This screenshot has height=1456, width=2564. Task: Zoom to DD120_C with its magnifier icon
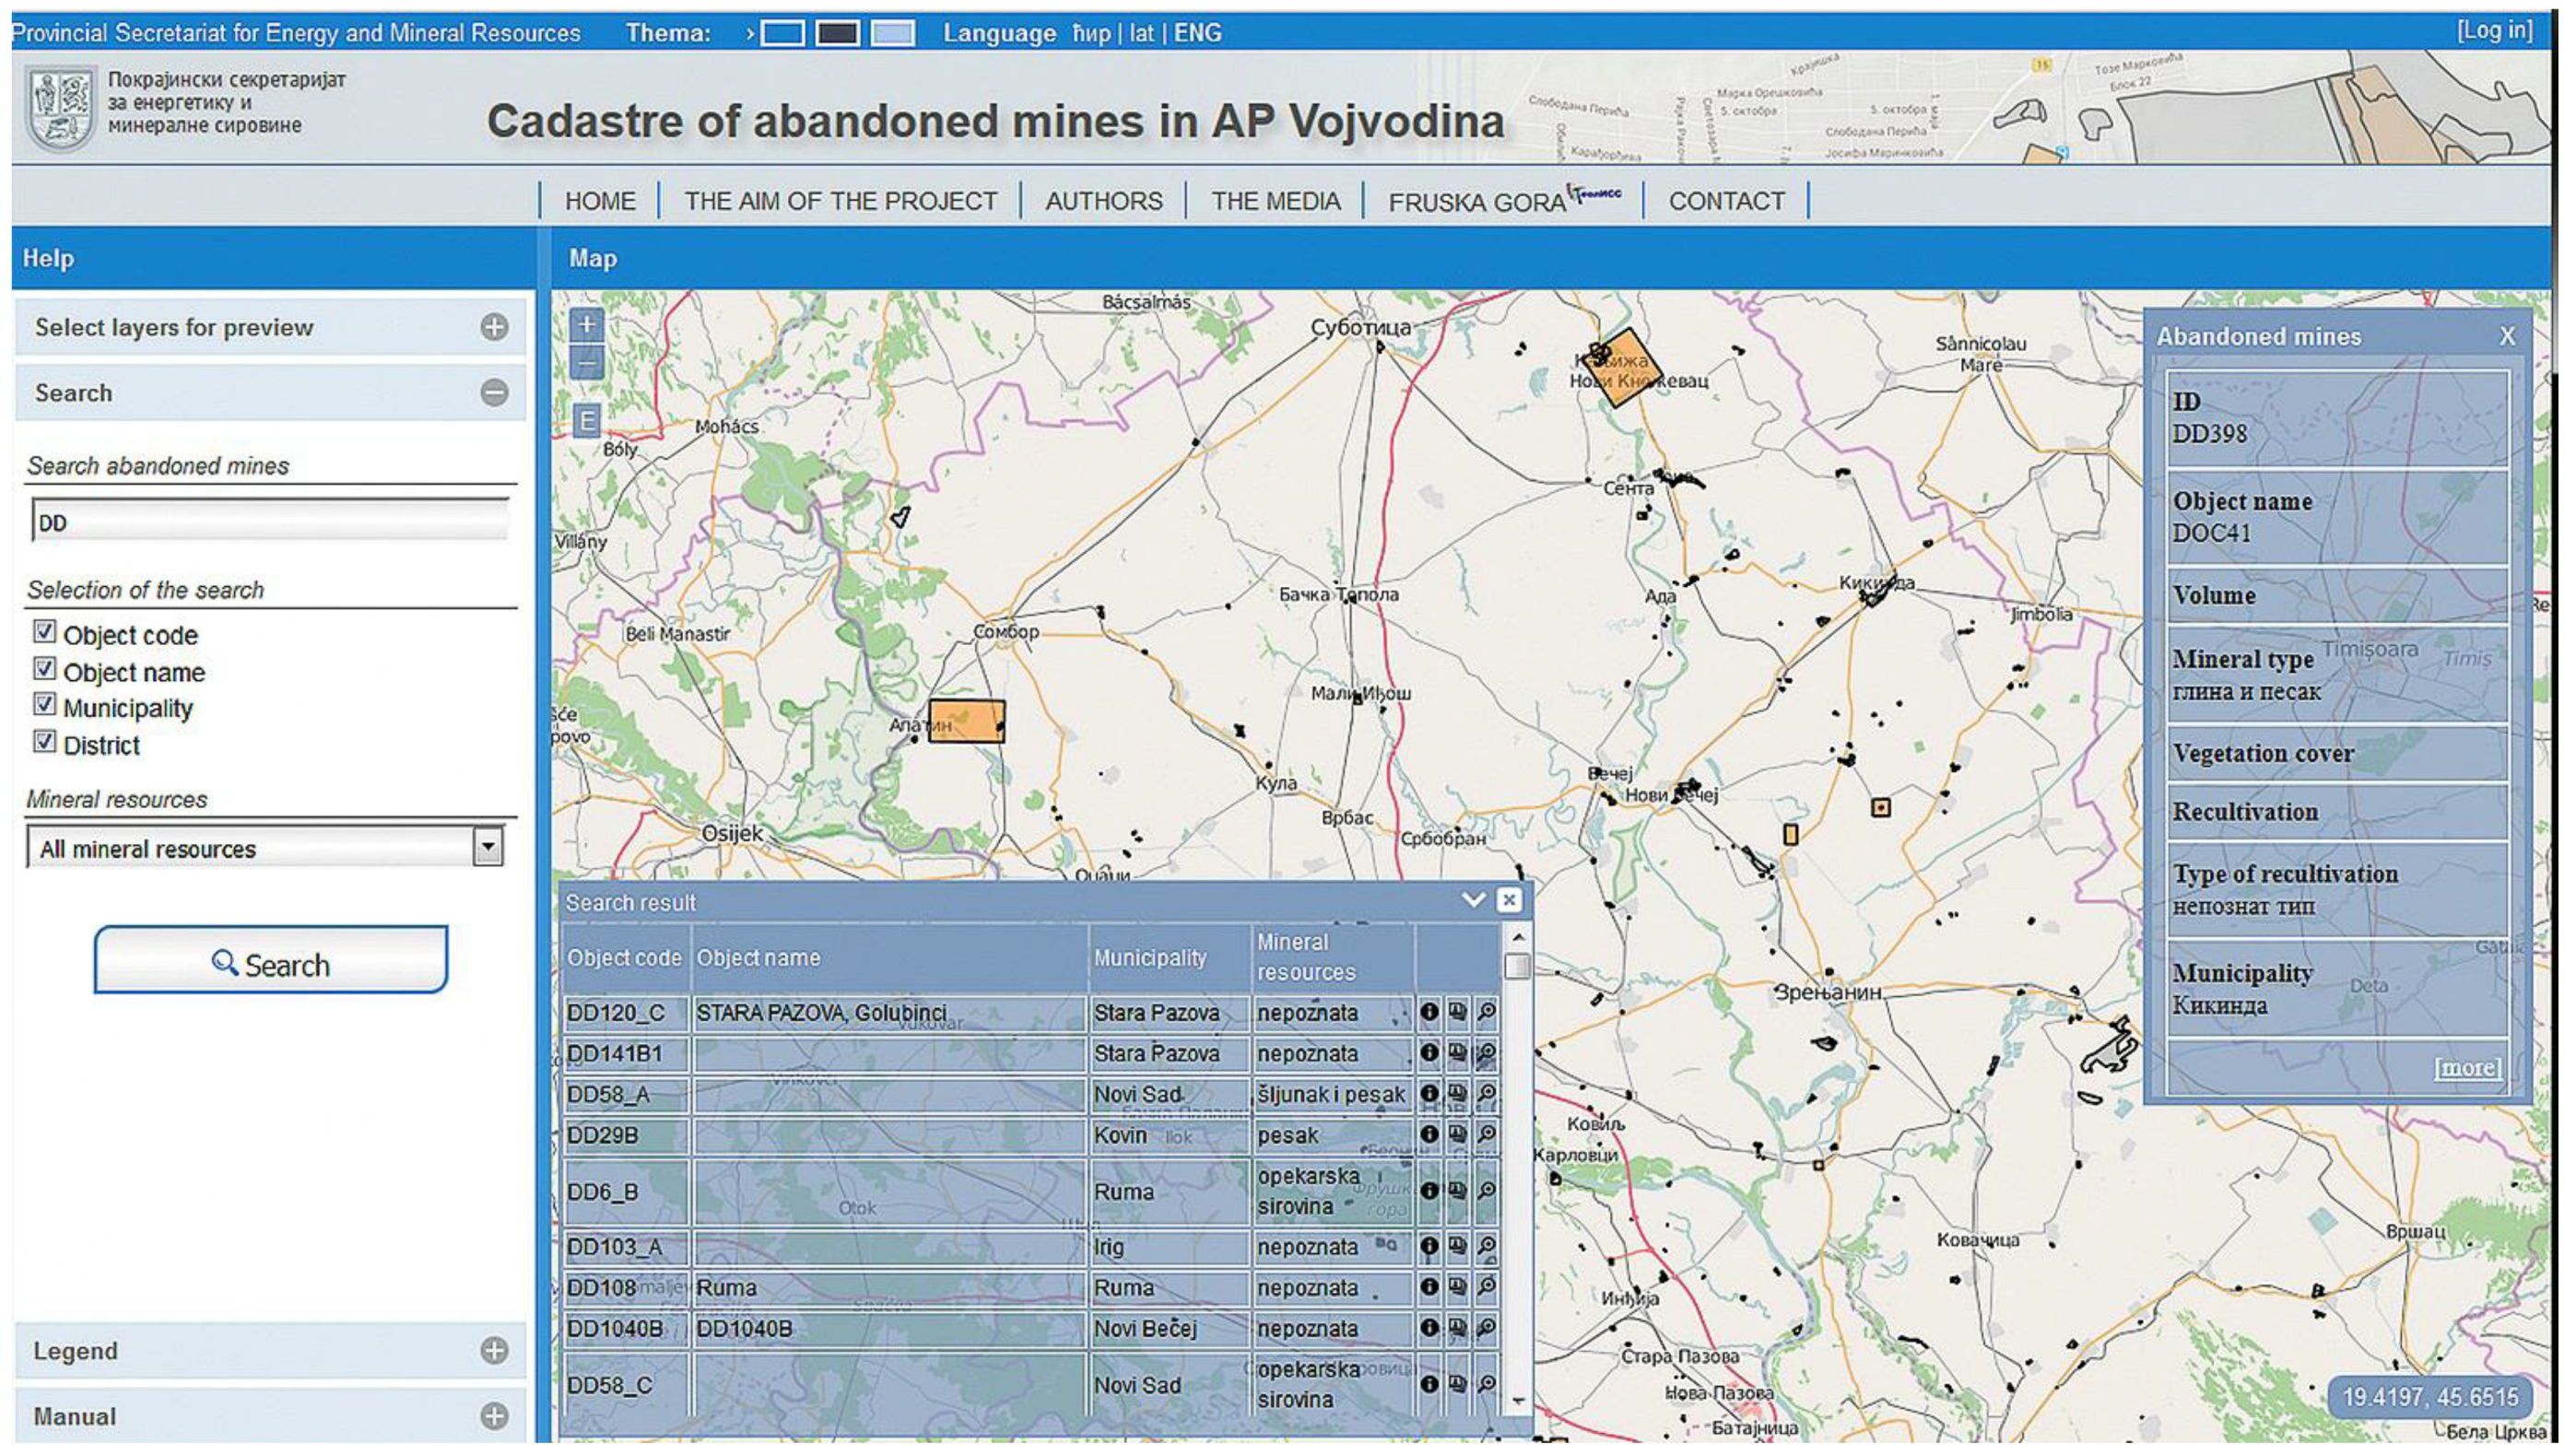coord(1487,1012)
